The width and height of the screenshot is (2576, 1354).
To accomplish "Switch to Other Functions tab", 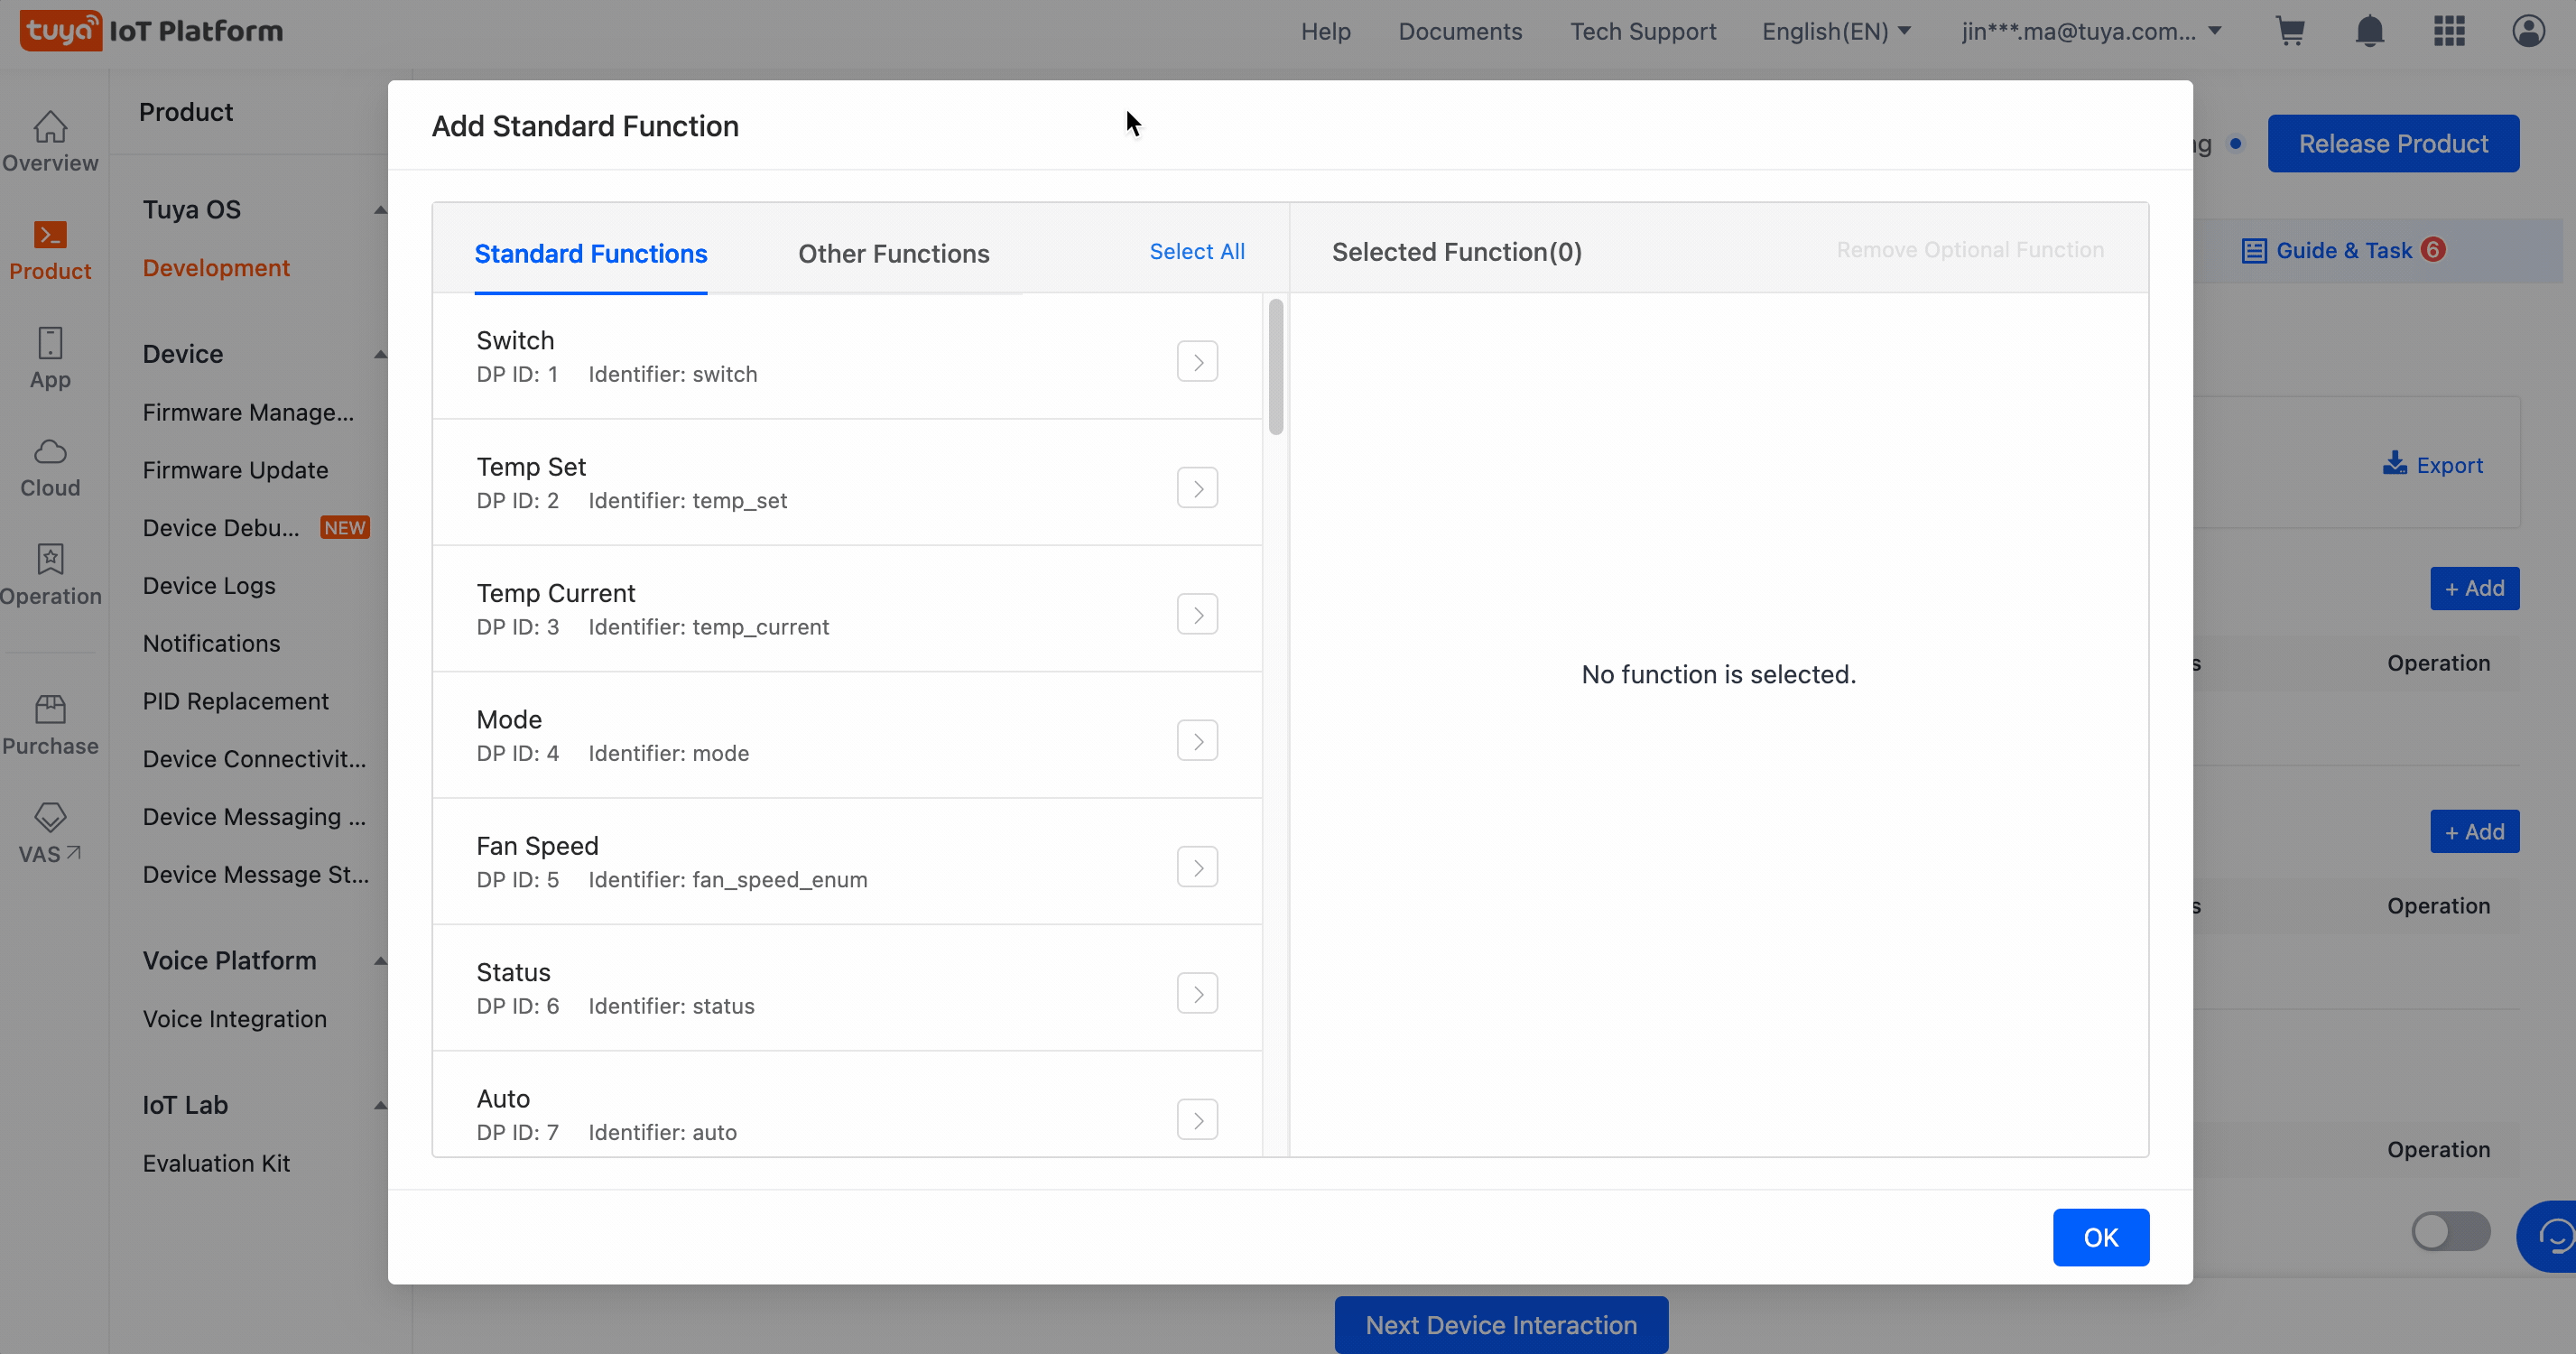I will (893, 254).
